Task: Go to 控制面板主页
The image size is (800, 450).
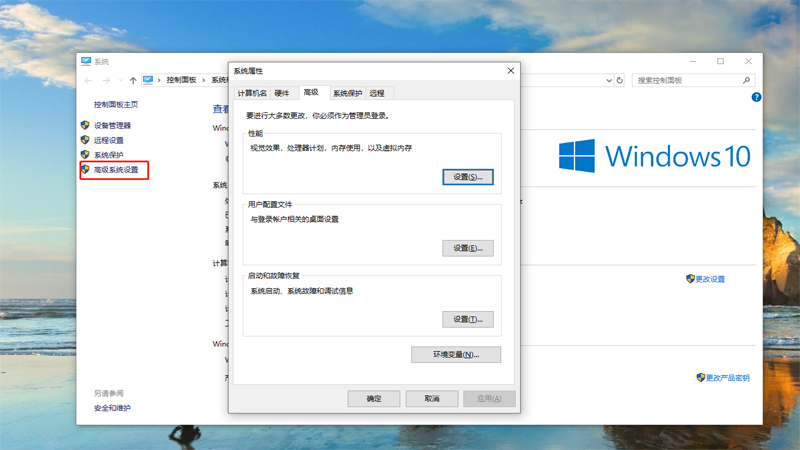Action: pos(116,105)
